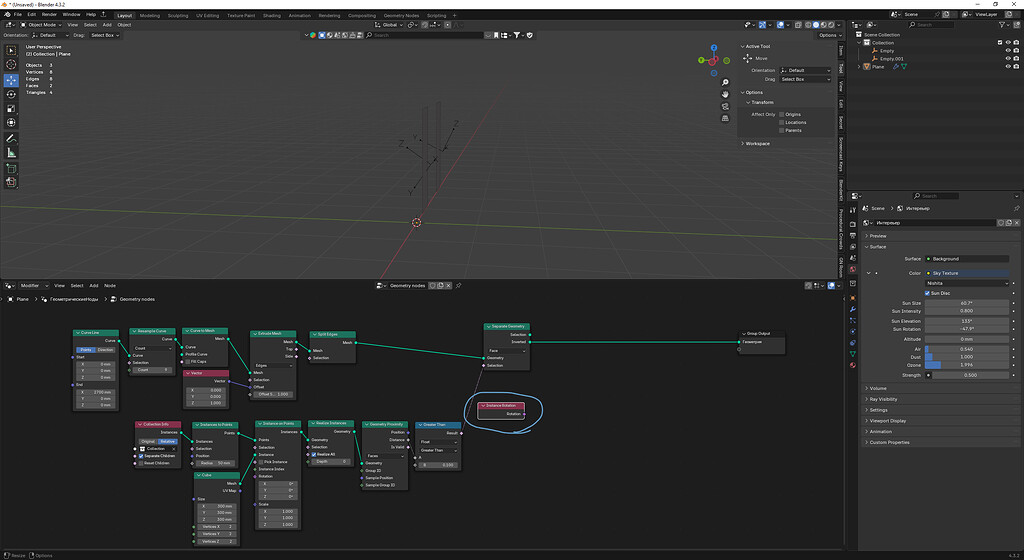Open the Output properties tab icon
The width and height of the screenshot is (1024, 560).
click(853, 236)
